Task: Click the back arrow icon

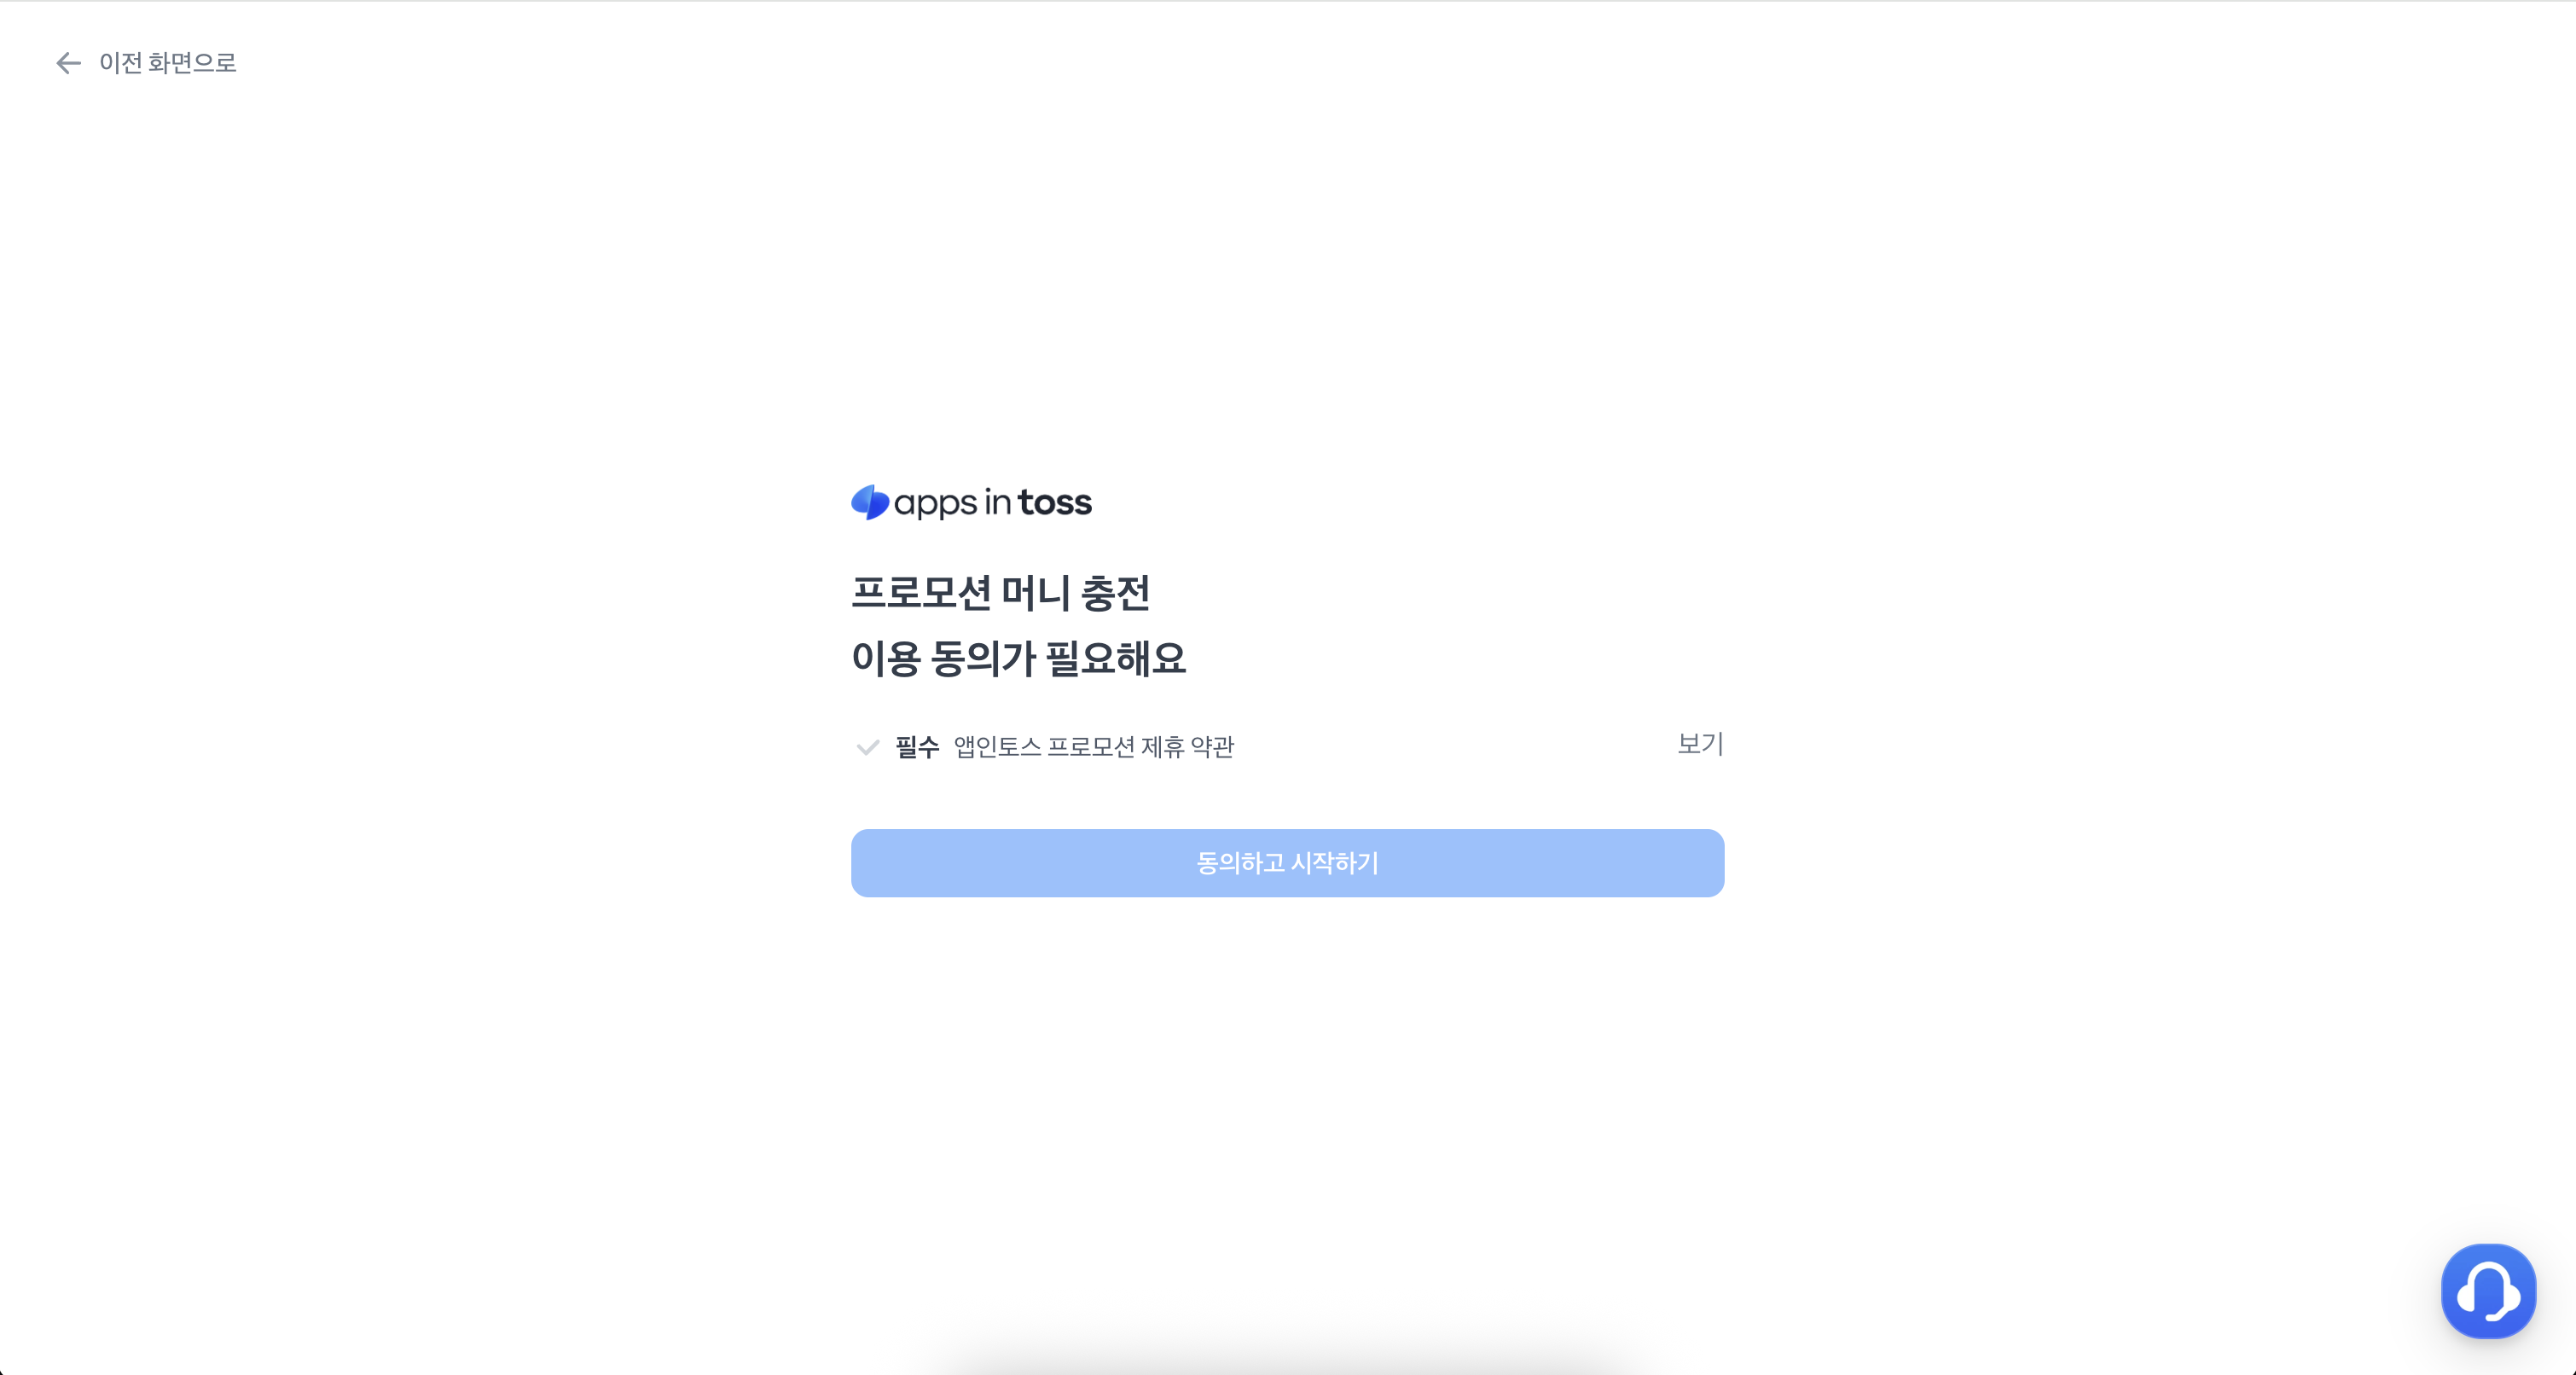Action: pos(68,63)
